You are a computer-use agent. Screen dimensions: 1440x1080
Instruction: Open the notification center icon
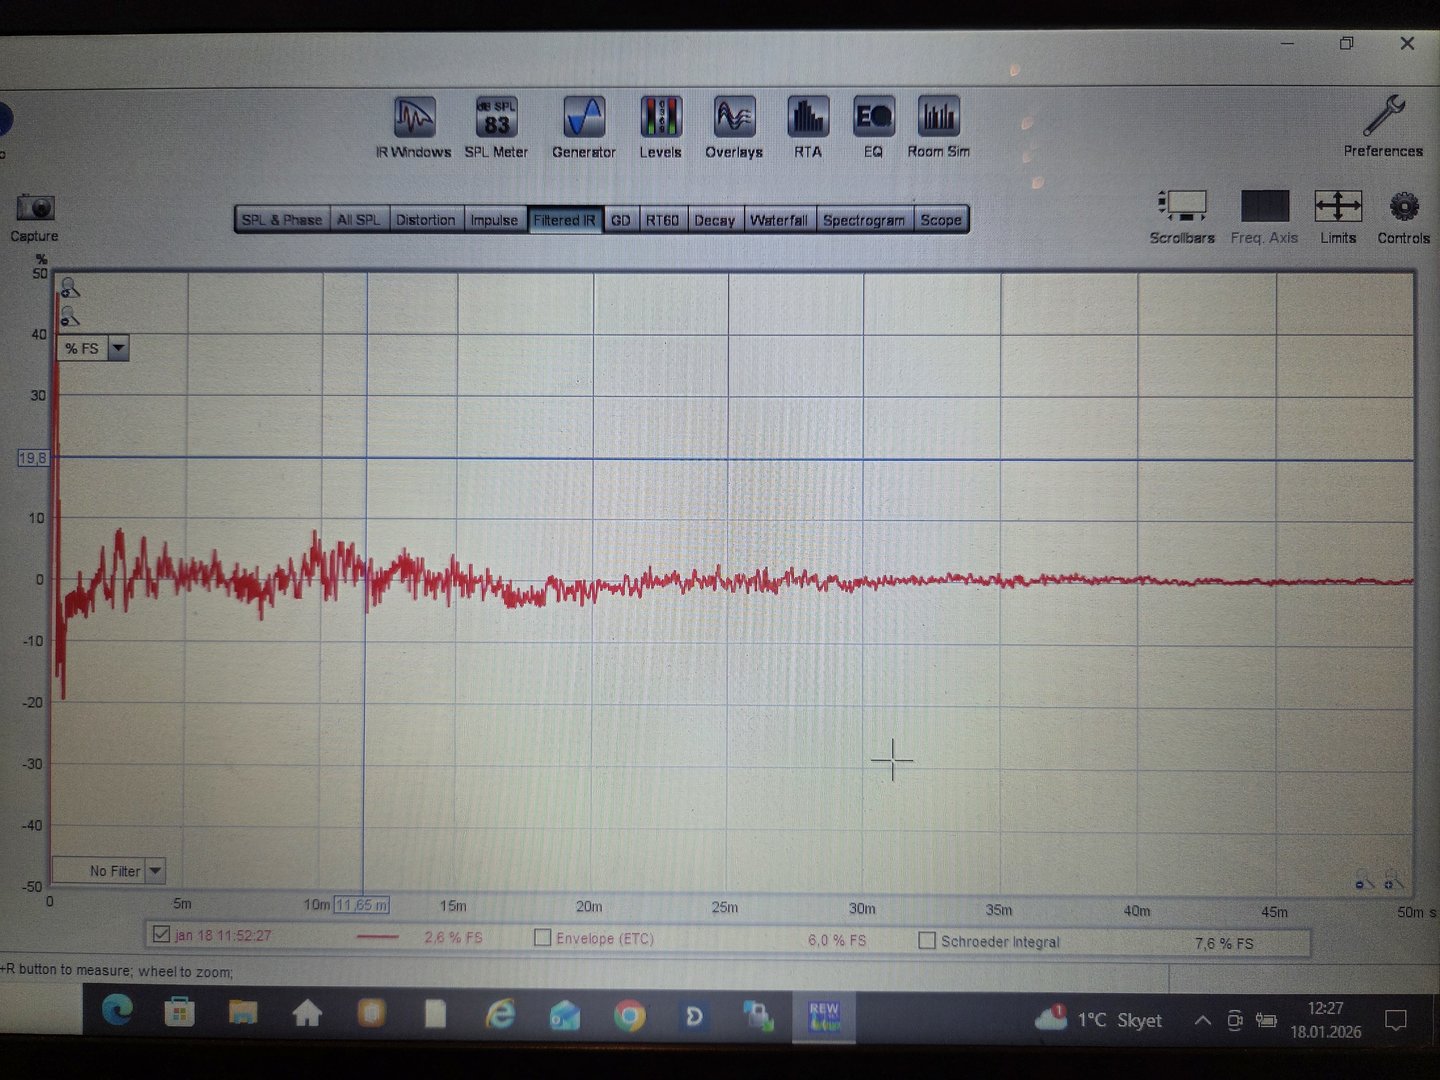tap(1396, 1021)
